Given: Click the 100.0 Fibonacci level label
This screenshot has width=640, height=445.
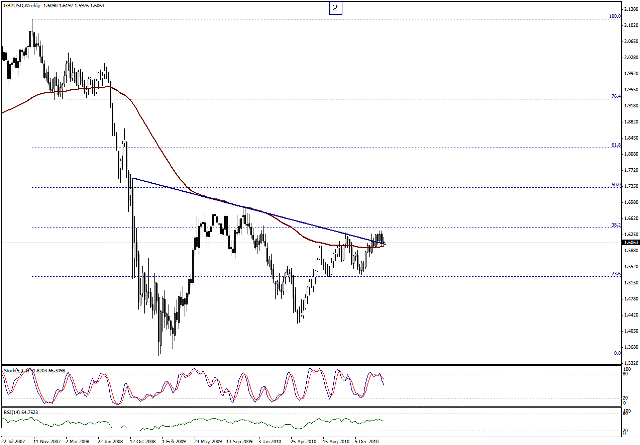Looking at the screenshot, I should pyautogui.click(x=616, y=17).
